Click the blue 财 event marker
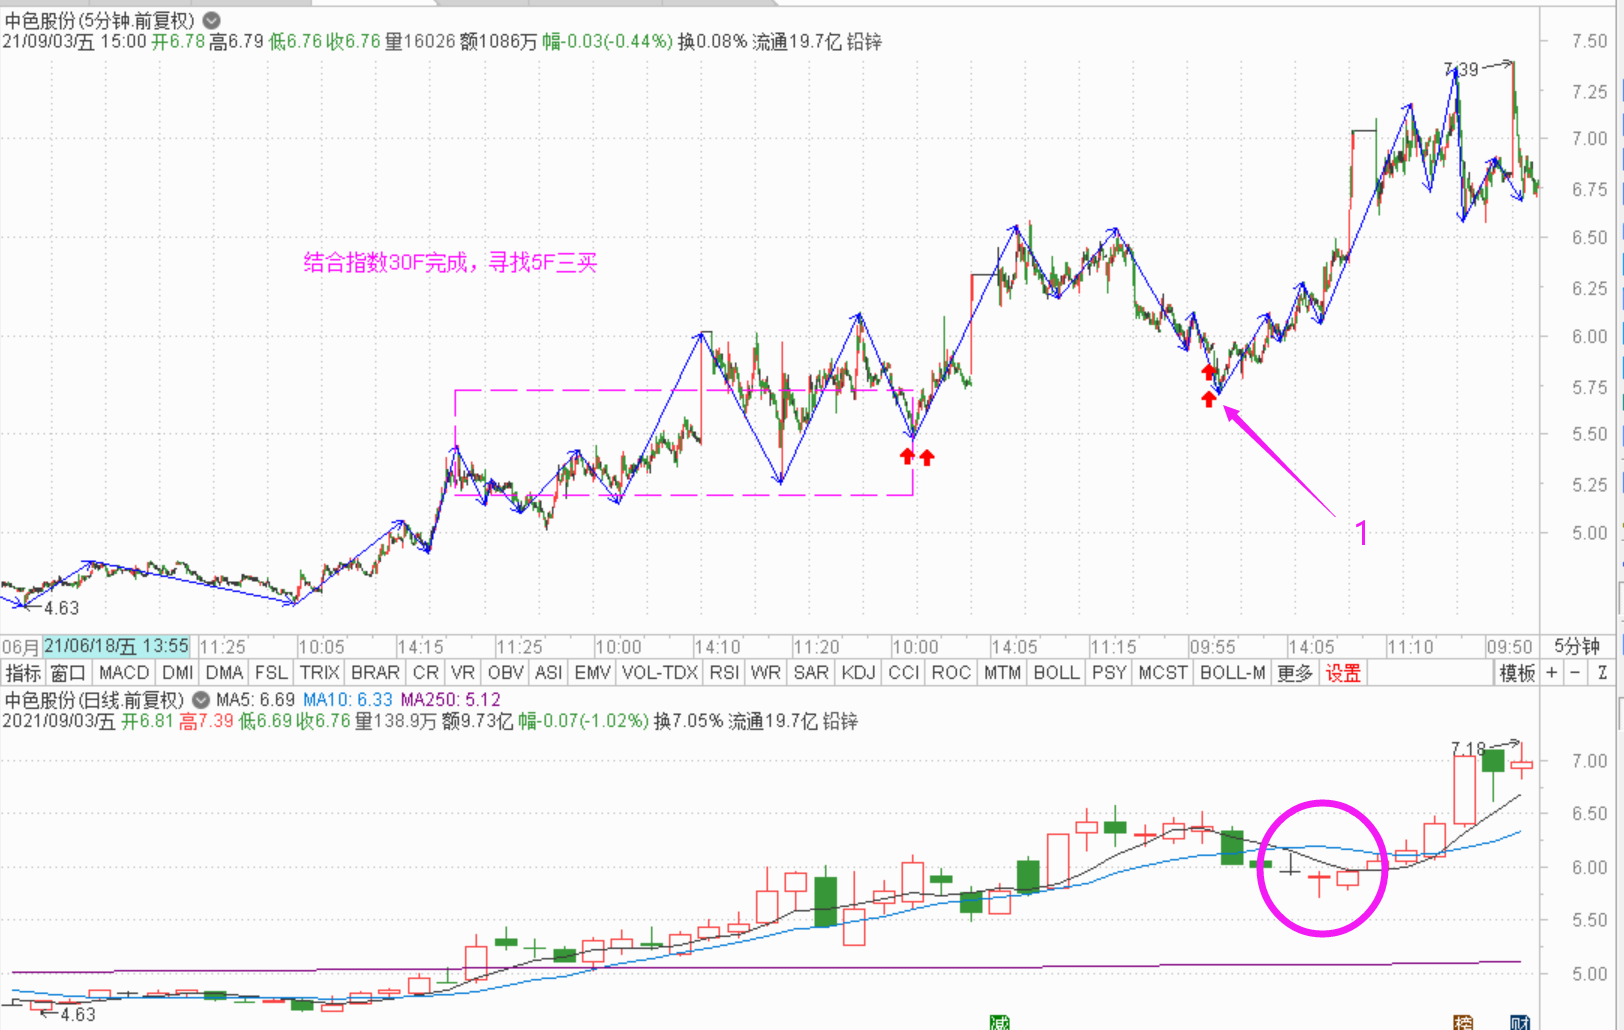 tap(1520, 1022)
